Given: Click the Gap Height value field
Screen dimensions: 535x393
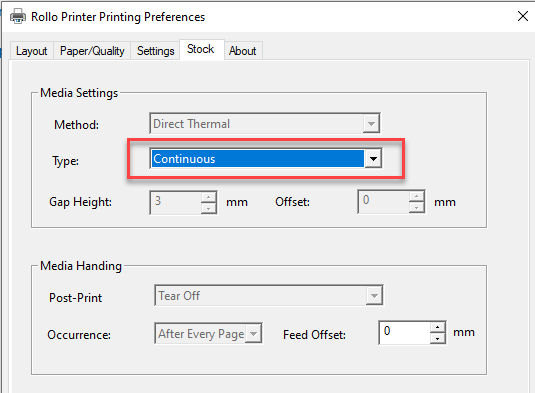Looking at the screenshot, I should tap(176, 202).
